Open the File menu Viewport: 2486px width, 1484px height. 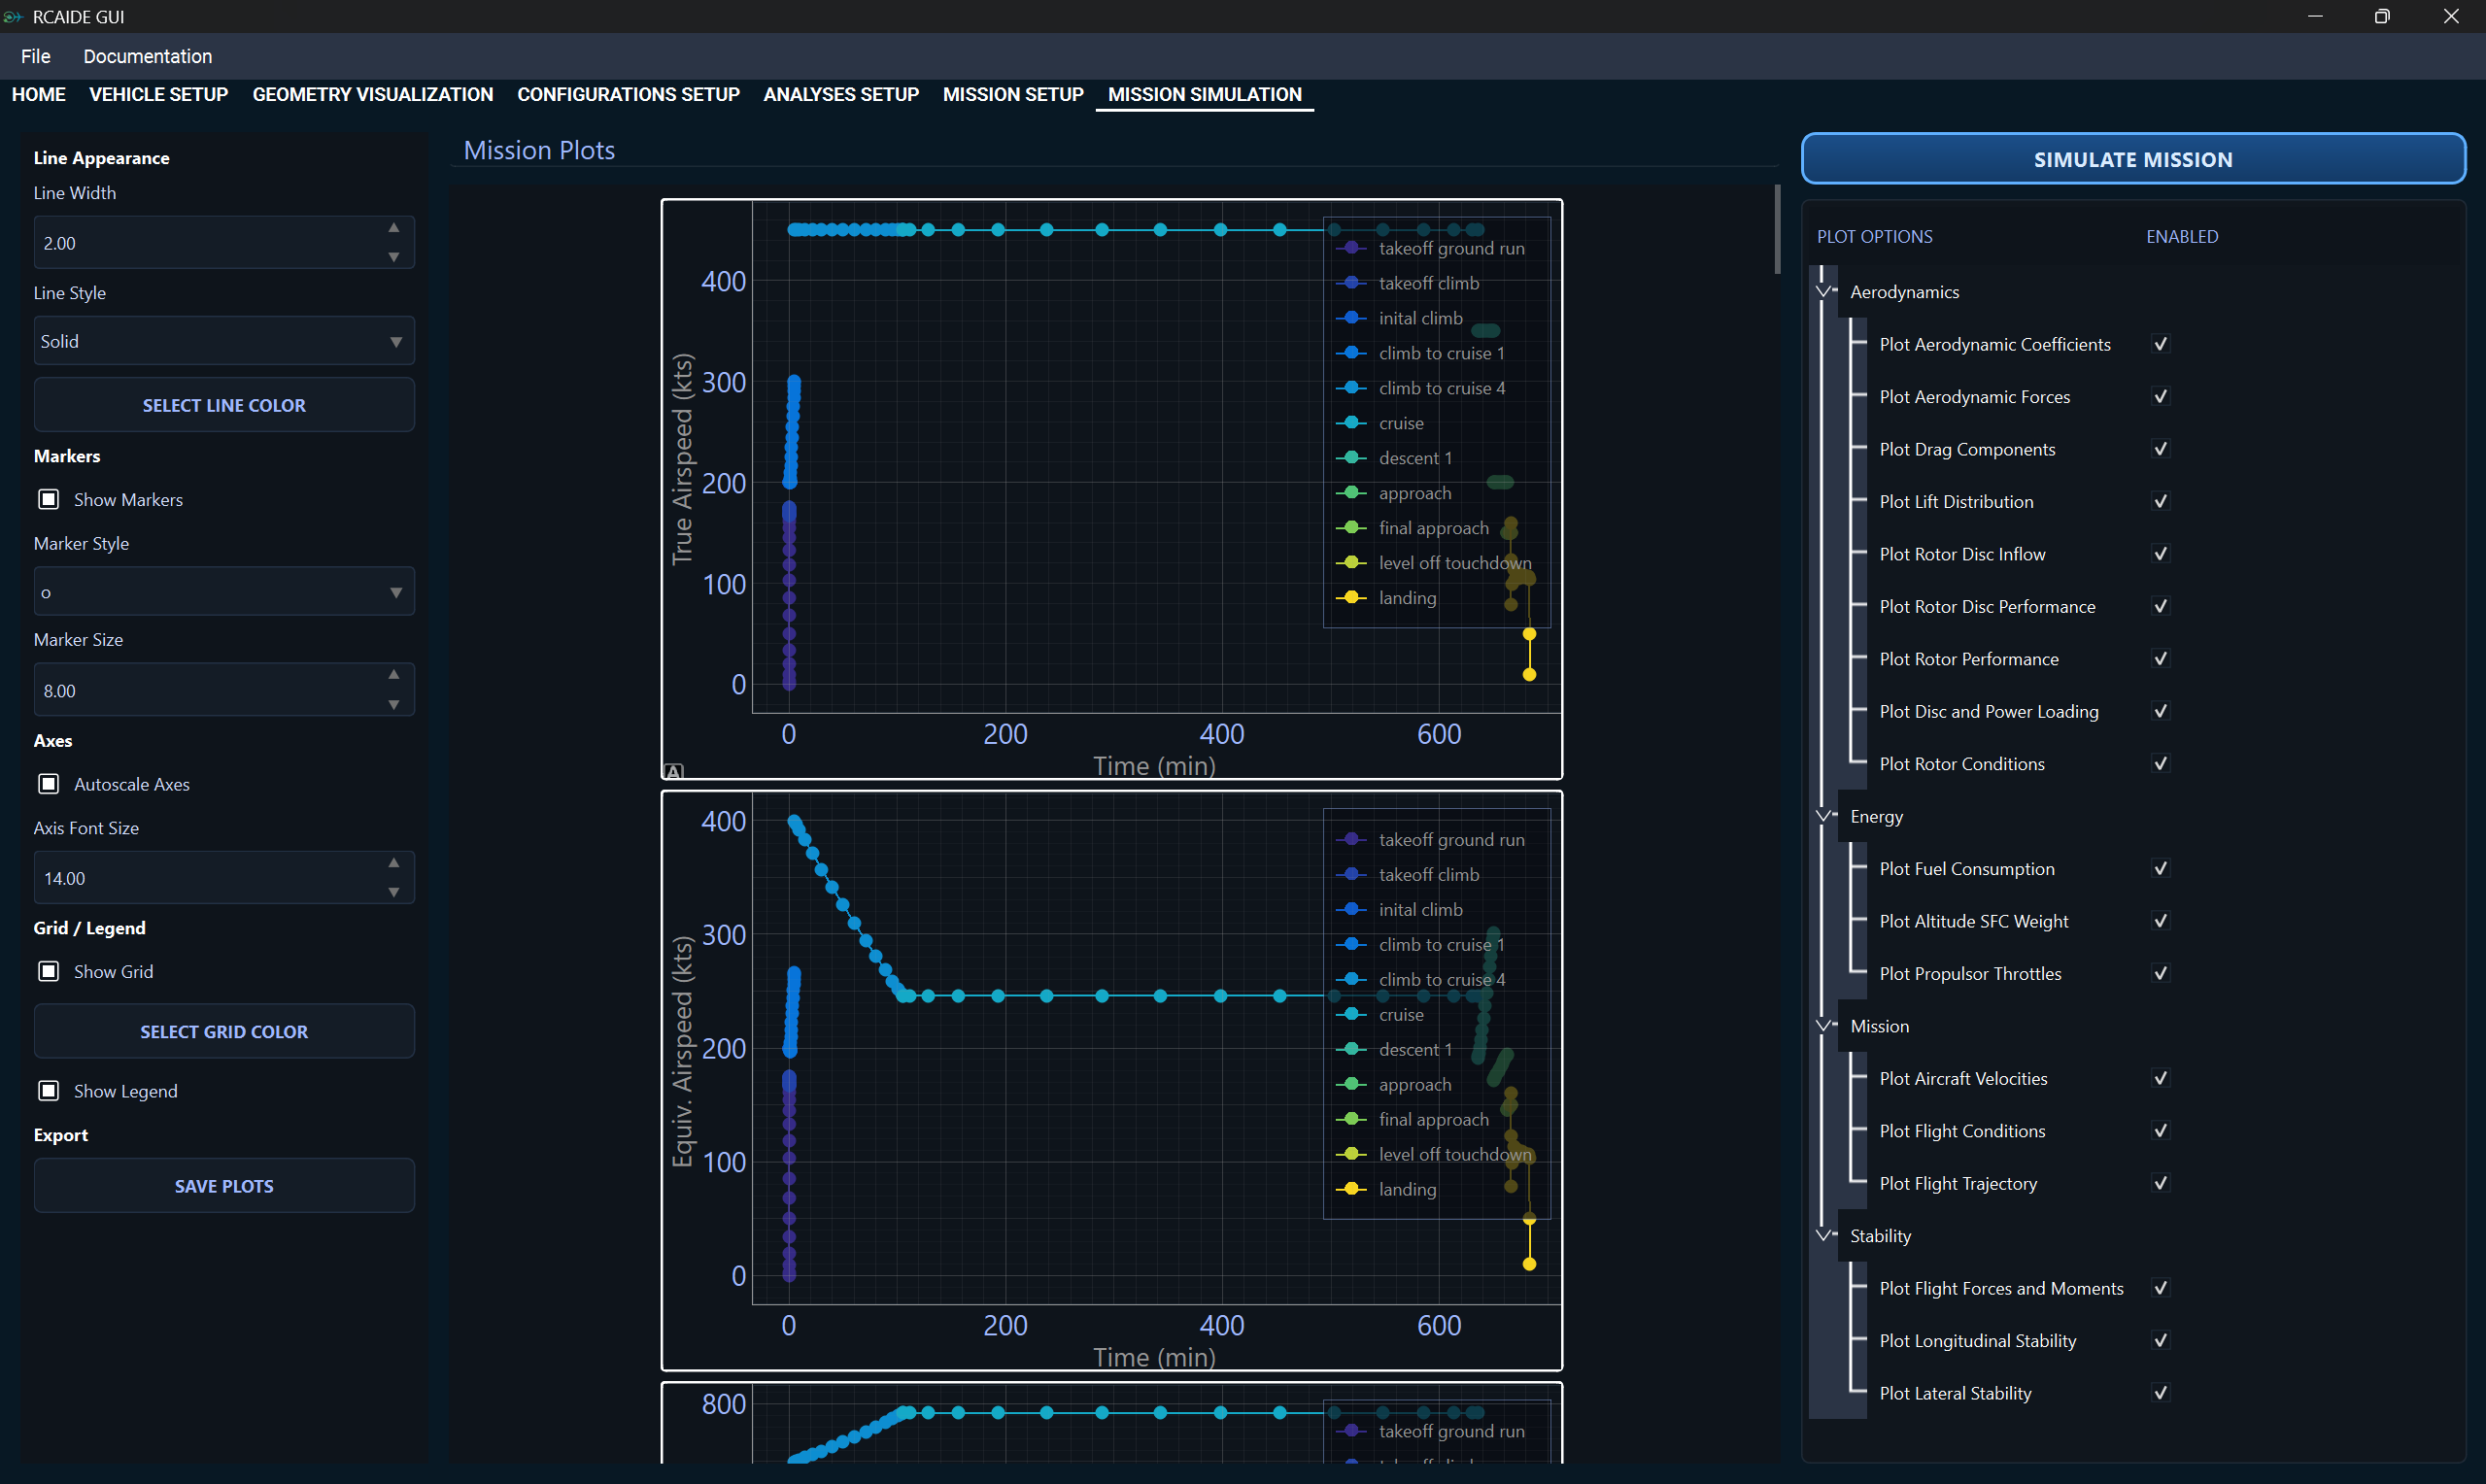36,56
